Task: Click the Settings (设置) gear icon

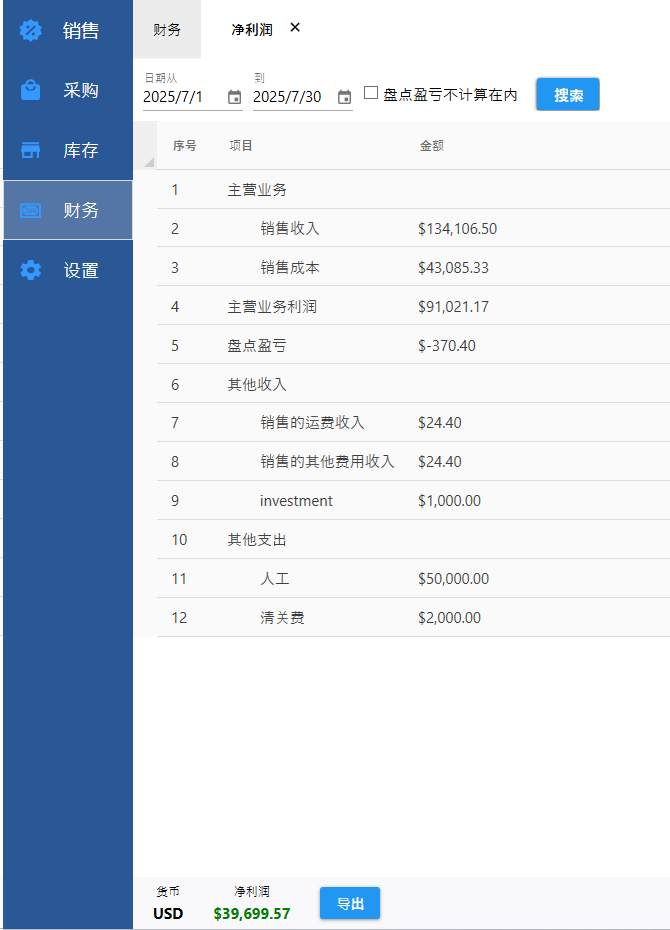Action: point(31,270)
